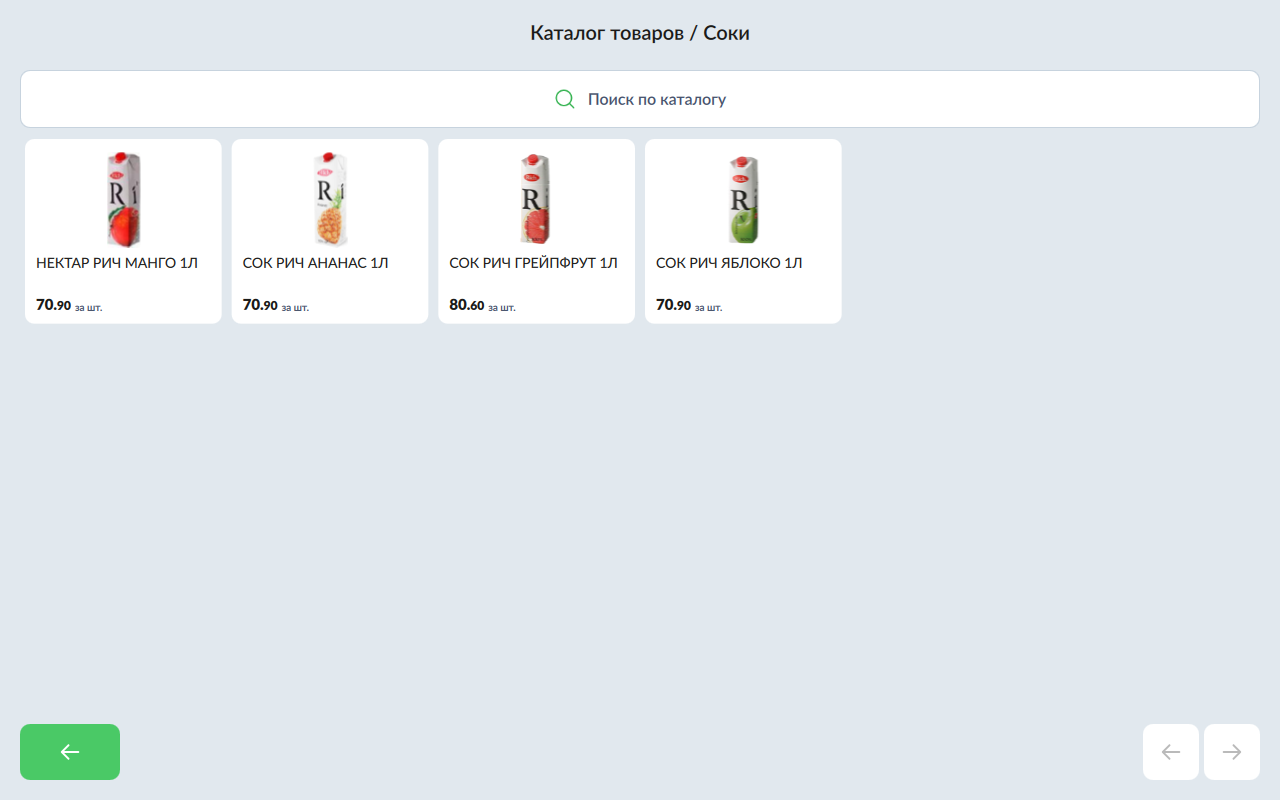This screenshot has width=1280, height=800.
Task: Select the grapefruit juice carton image
Action: point(536,199)
